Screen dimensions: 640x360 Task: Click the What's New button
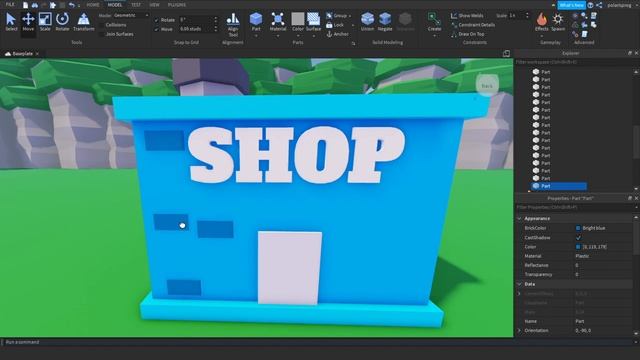(571, 5)
